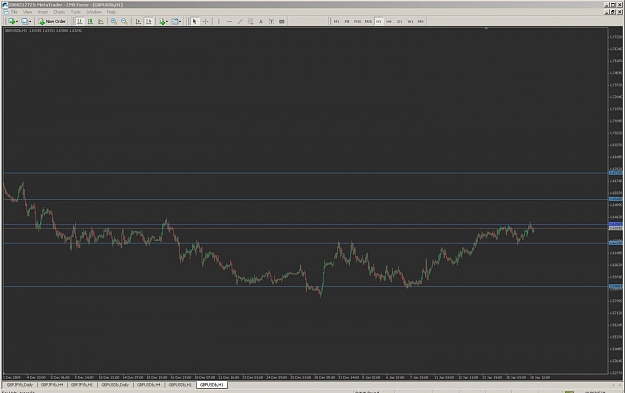Switch chart to bar chart style
The width and height of the screenshot is (625, 393).
click(x=79, y=22)
